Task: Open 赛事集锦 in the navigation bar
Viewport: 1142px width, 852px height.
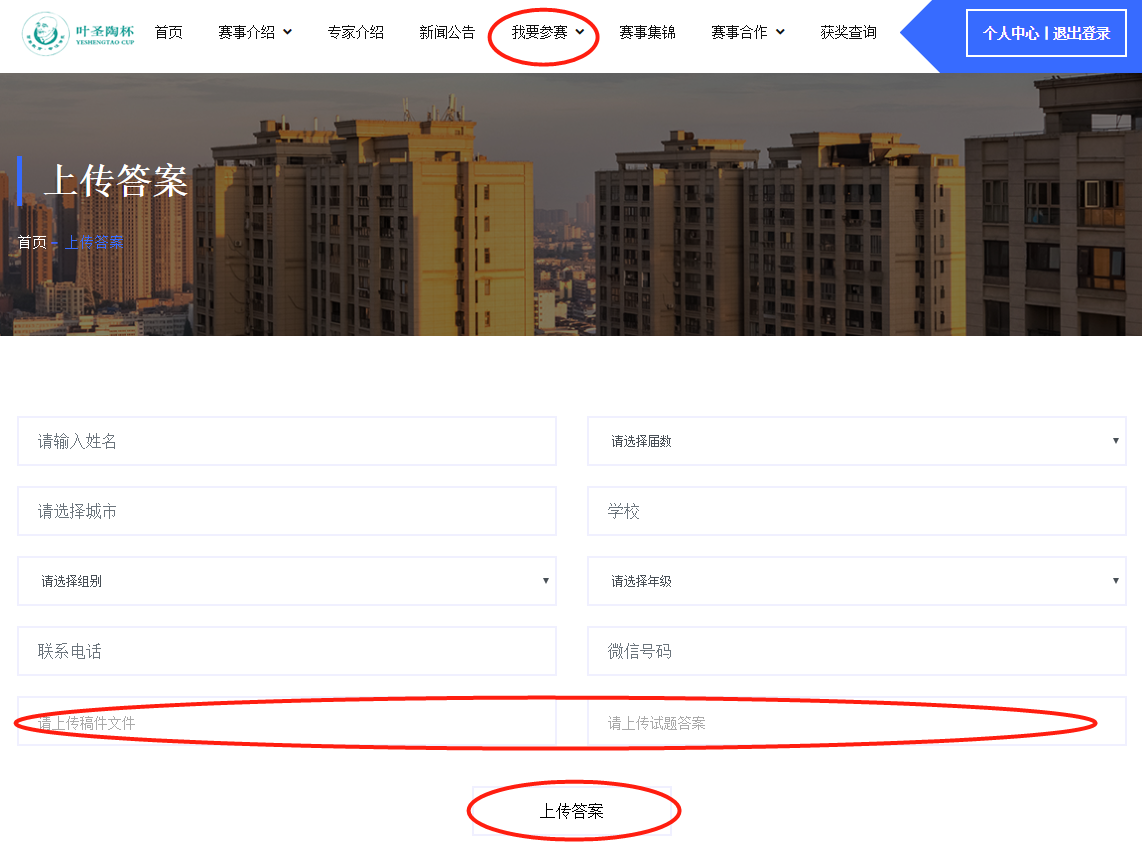Action: (647, 33)
